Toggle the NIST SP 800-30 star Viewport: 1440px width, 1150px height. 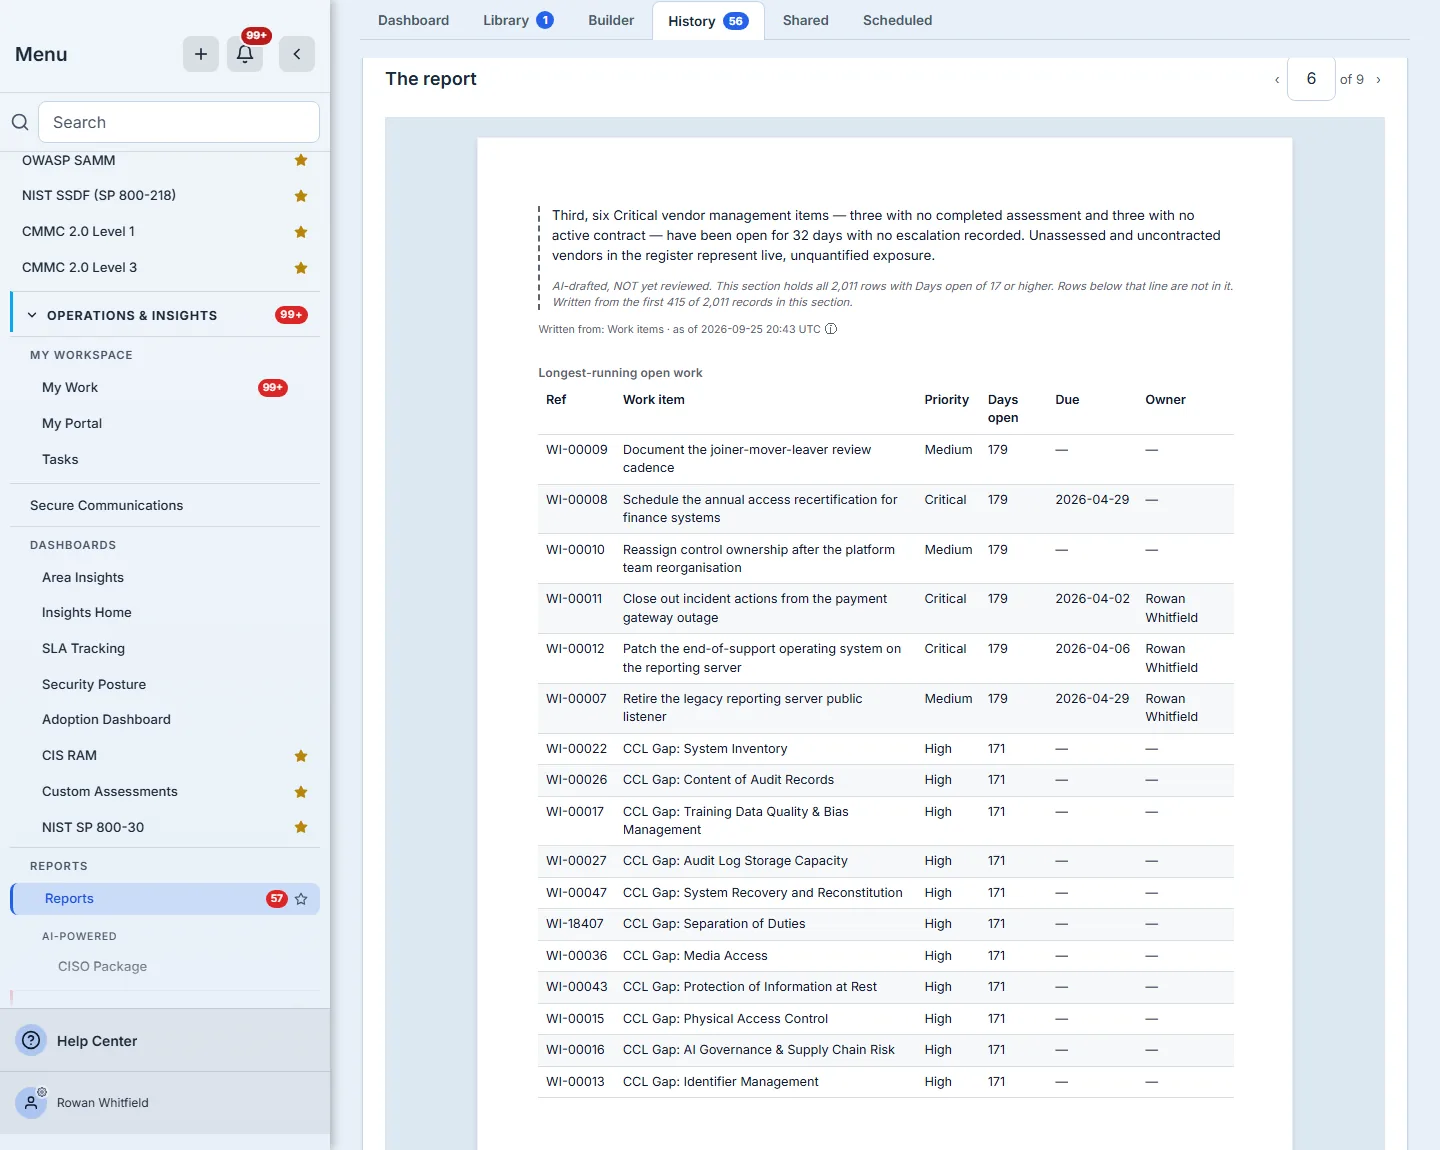tap(301, 827)
